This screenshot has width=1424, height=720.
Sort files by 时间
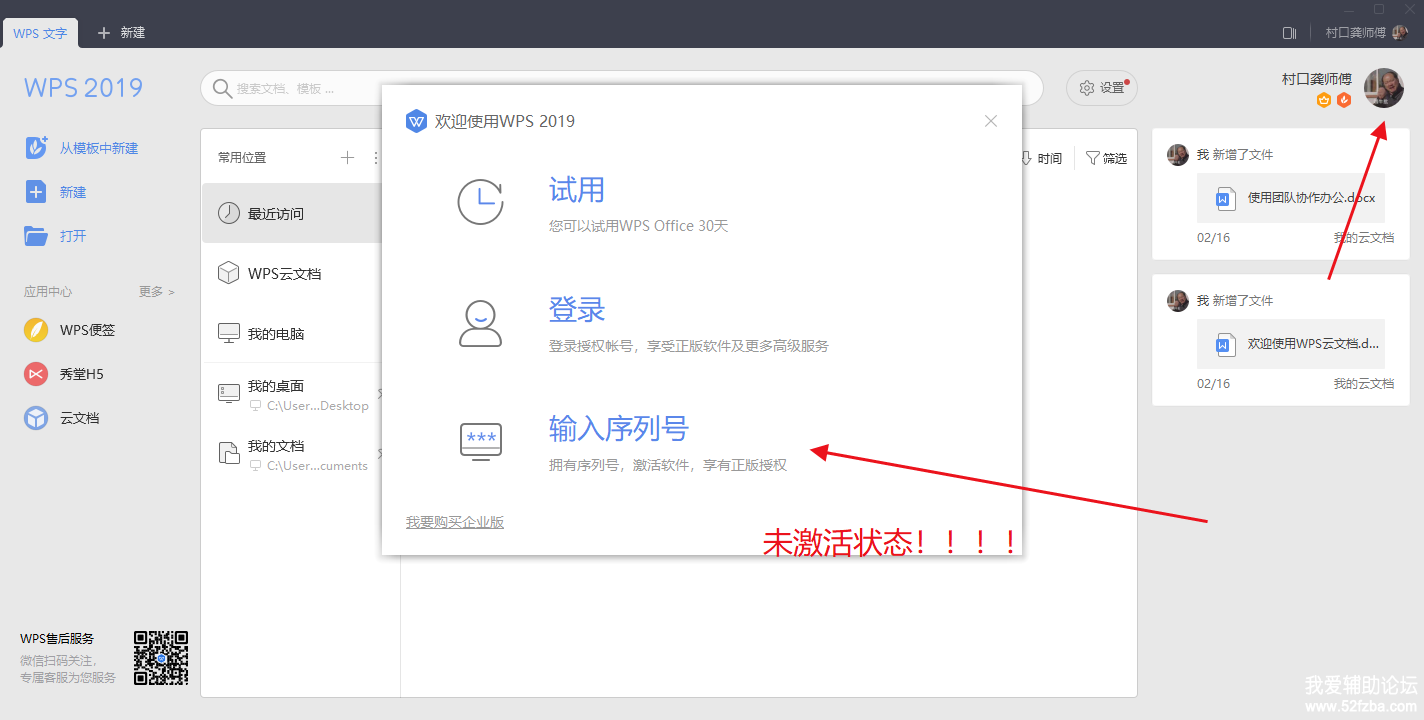pos(1041,158)
